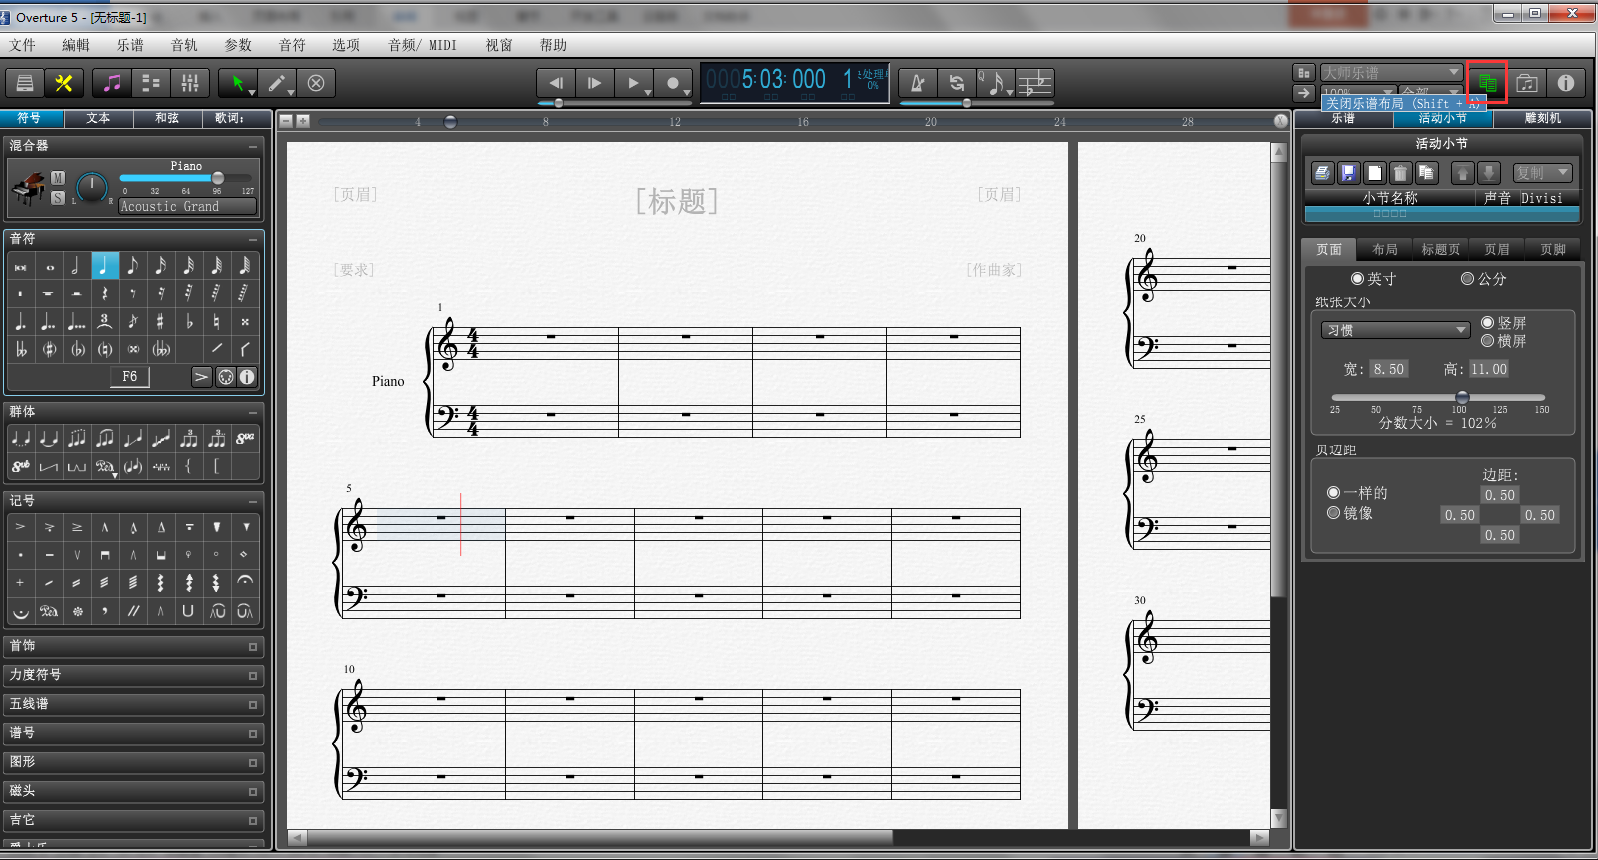
Task: Expand the 五线谱 palette
Action: pyautogui.click(x=134, y=705)
